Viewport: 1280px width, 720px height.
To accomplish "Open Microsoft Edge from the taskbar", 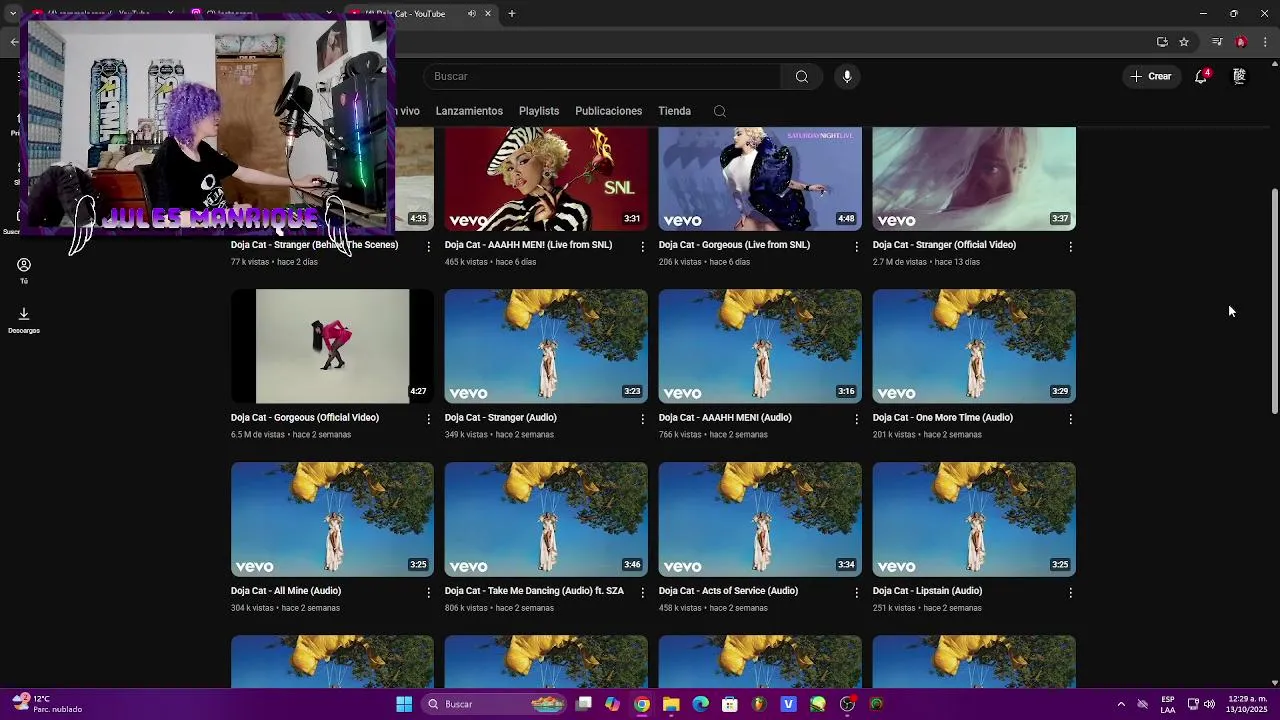I will (x=700, y=704).
